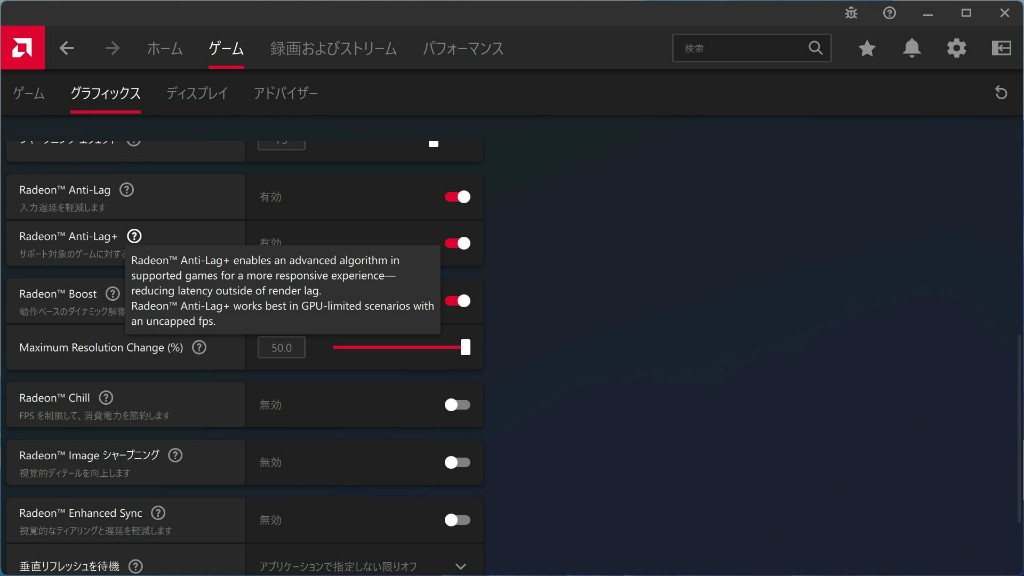Show help for Radeon Image sharpening
Viewport: 1024px width, 576px height.
point(175,455)
